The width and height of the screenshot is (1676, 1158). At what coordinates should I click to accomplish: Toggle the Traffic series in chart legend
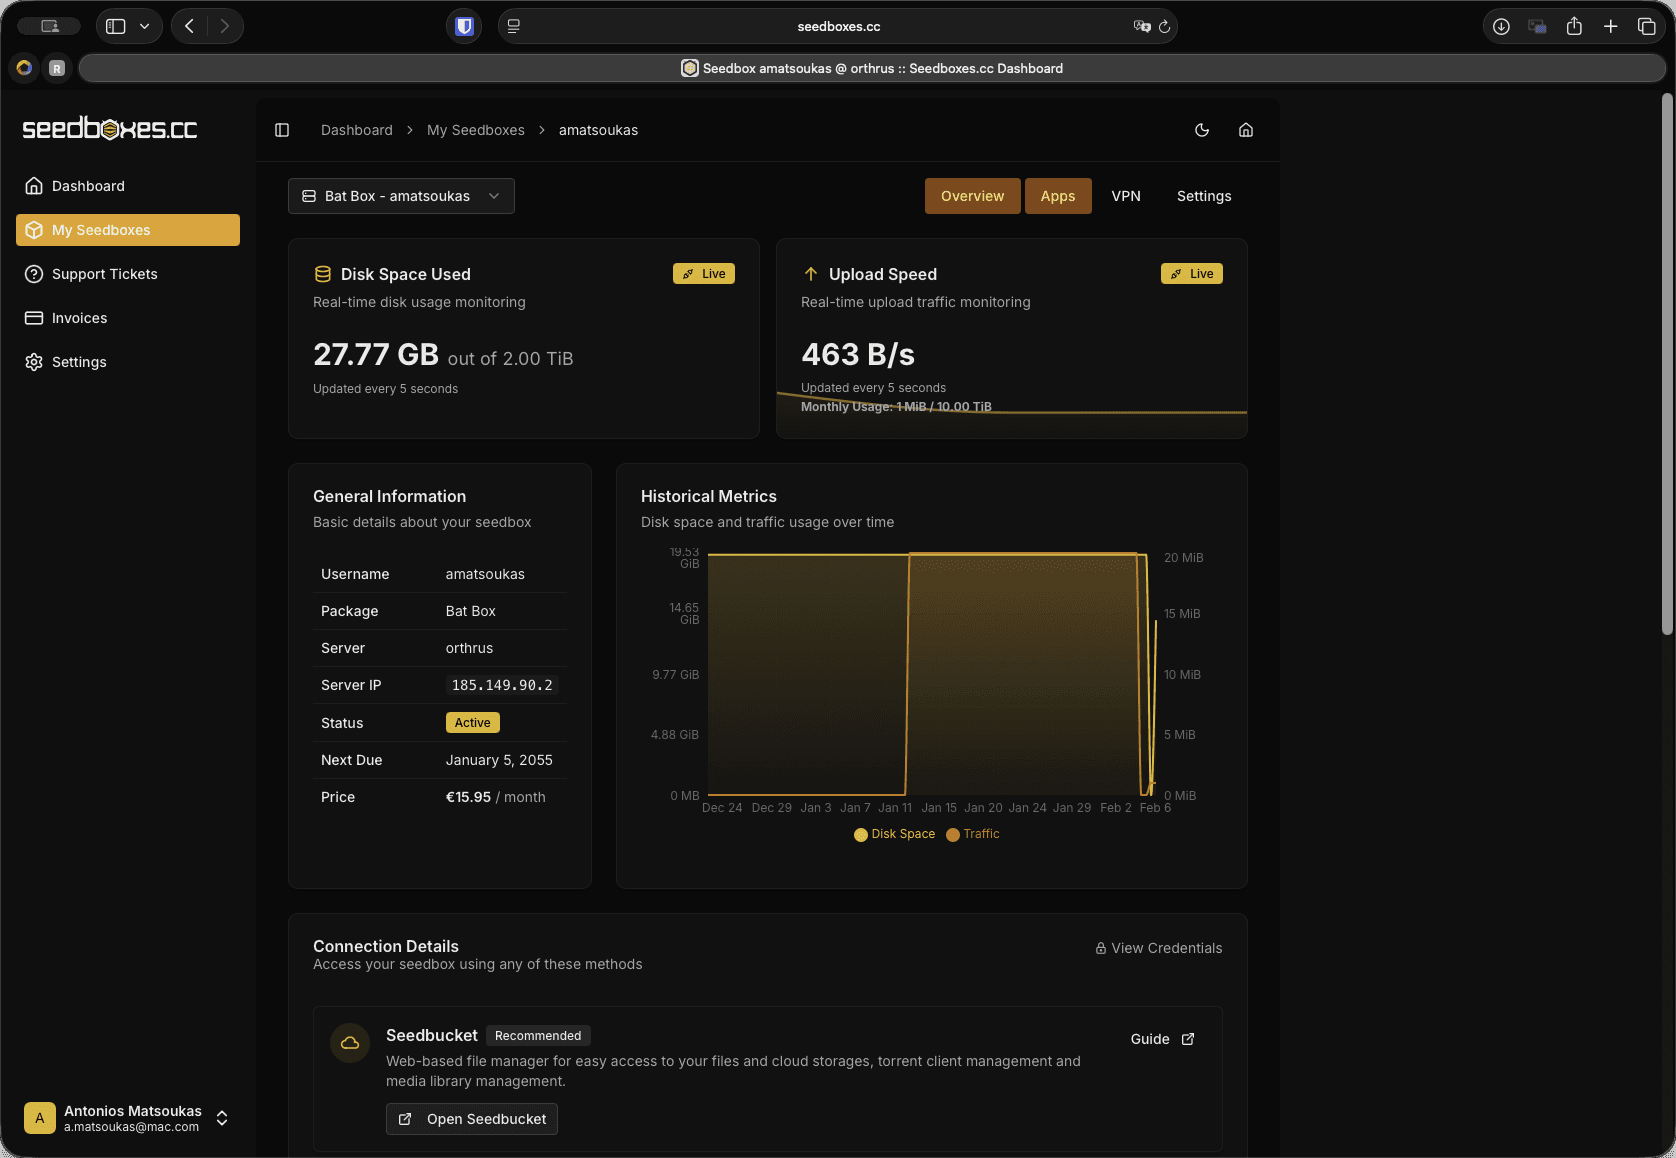(973, 834)
